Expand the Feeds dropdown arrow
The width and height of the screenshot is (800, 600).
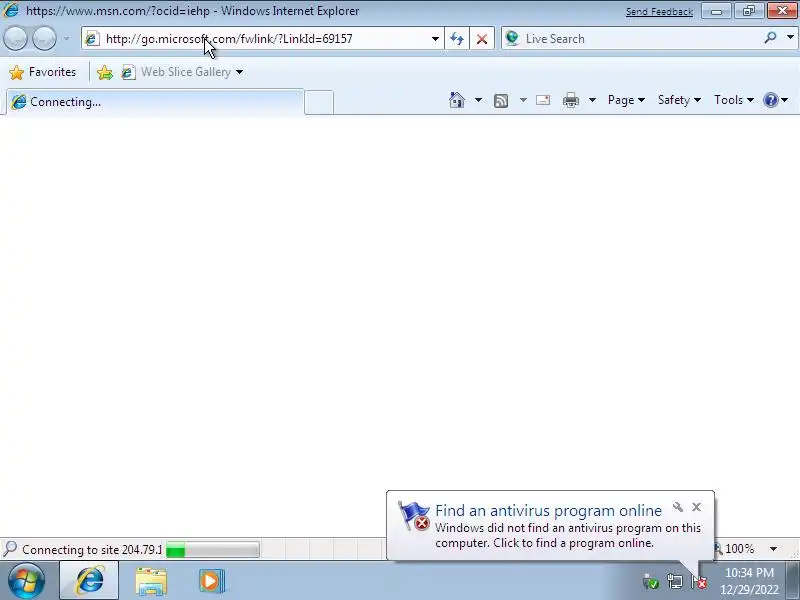tap(523, 100)
